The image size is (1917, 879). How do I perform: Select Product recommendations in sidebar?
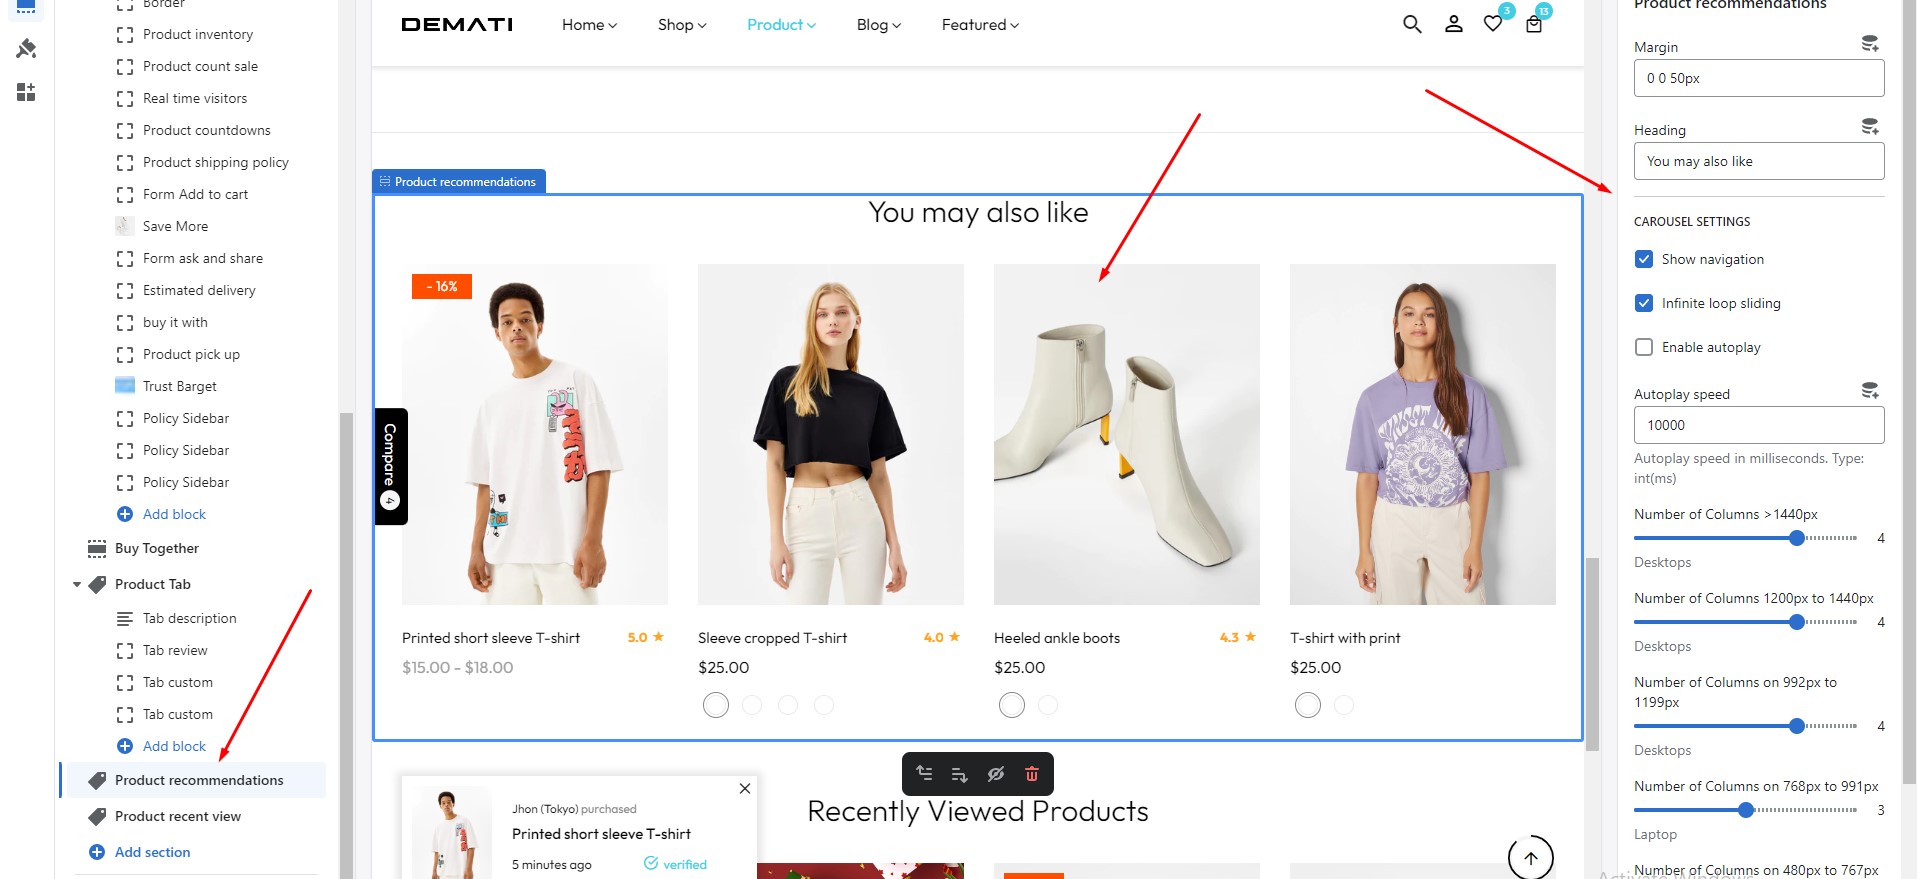click(x=199, y=780)
